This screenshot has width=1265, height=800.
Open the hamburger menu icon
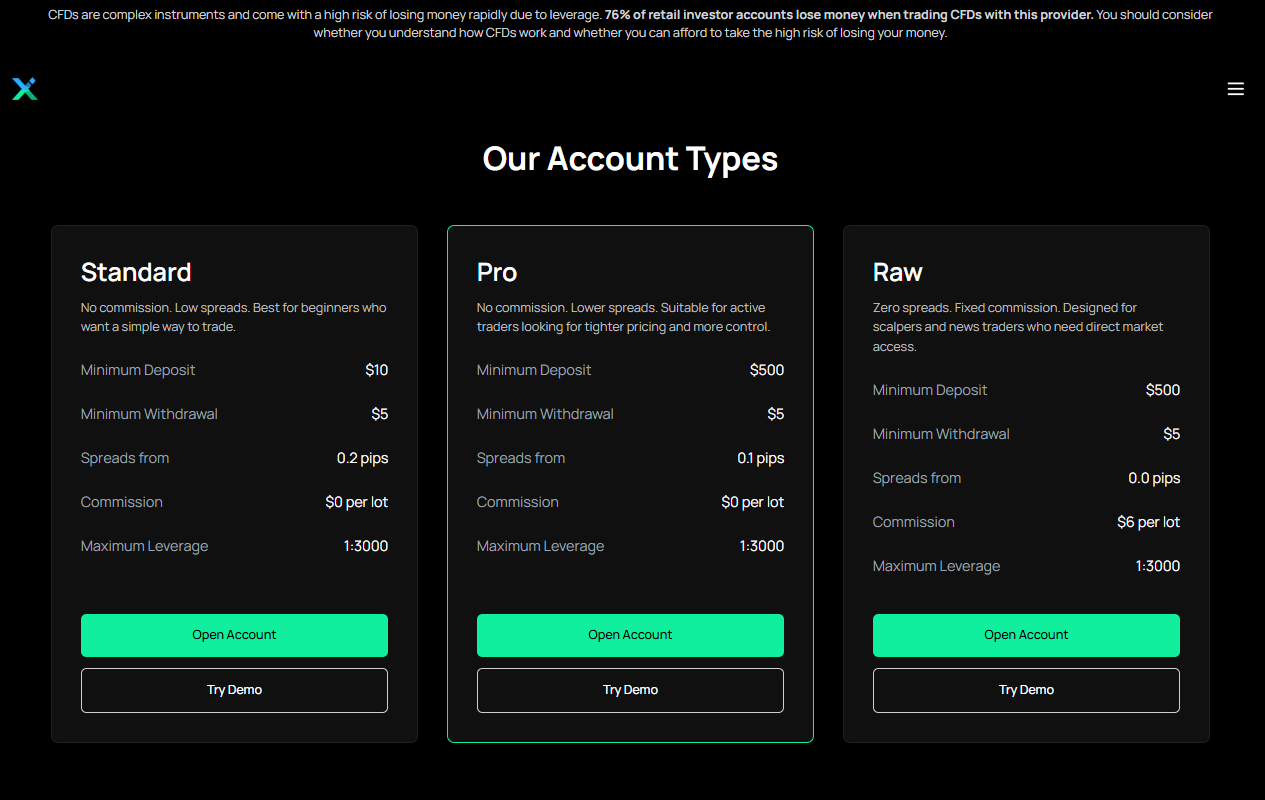point(1235,89)
